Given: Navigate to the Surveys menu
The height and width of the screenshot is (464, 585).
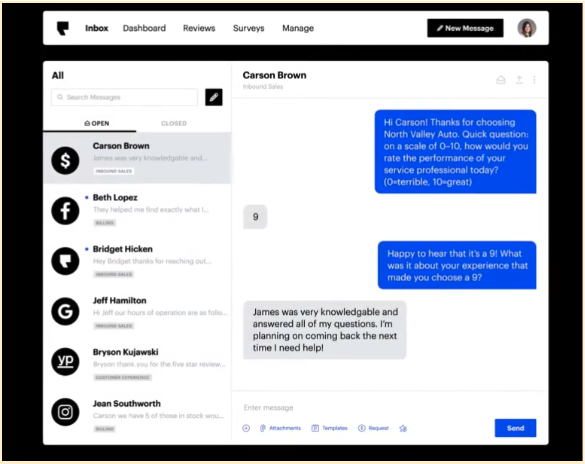Looking at the screenshot, I should (x=248, y=28).
